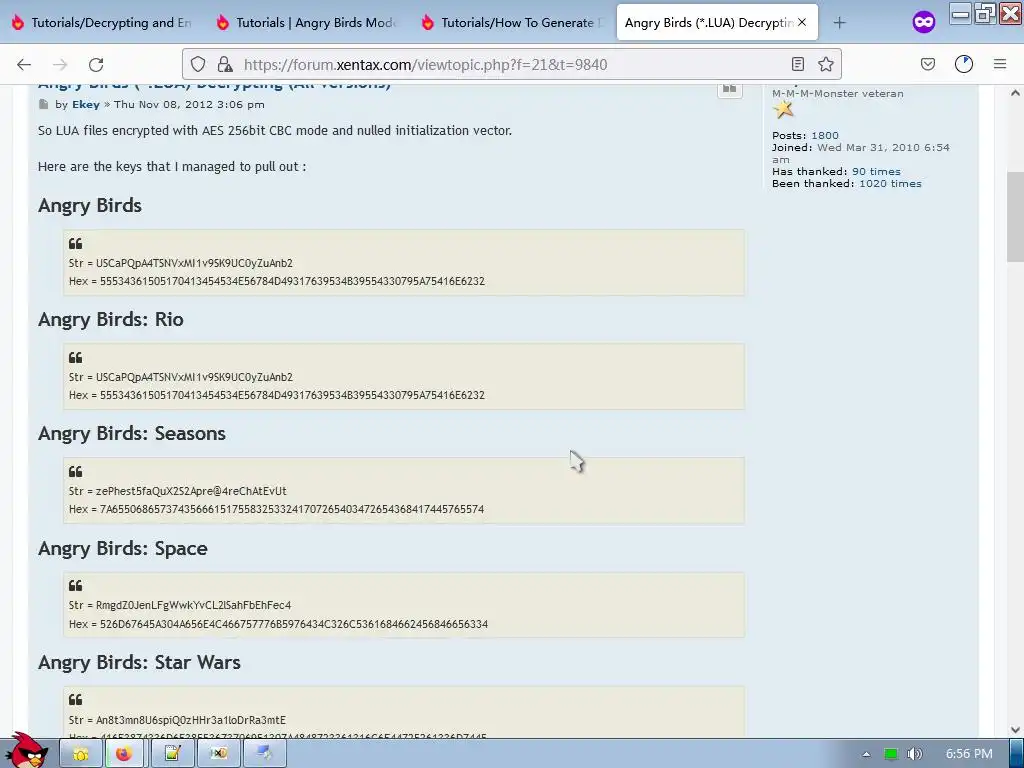Open the Firefox account circular icon

click(x=964, y=64)
